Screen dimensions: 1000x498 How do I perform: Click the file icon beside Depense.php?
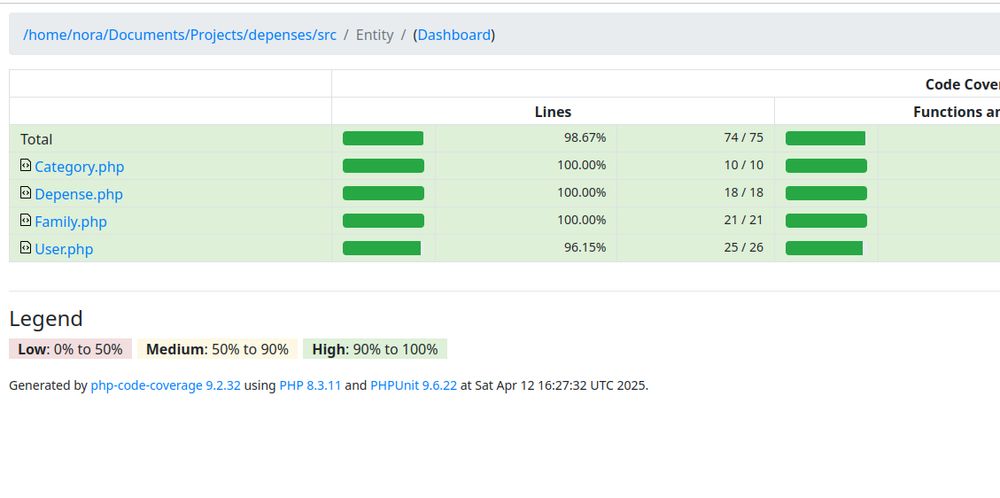(26, 193)
